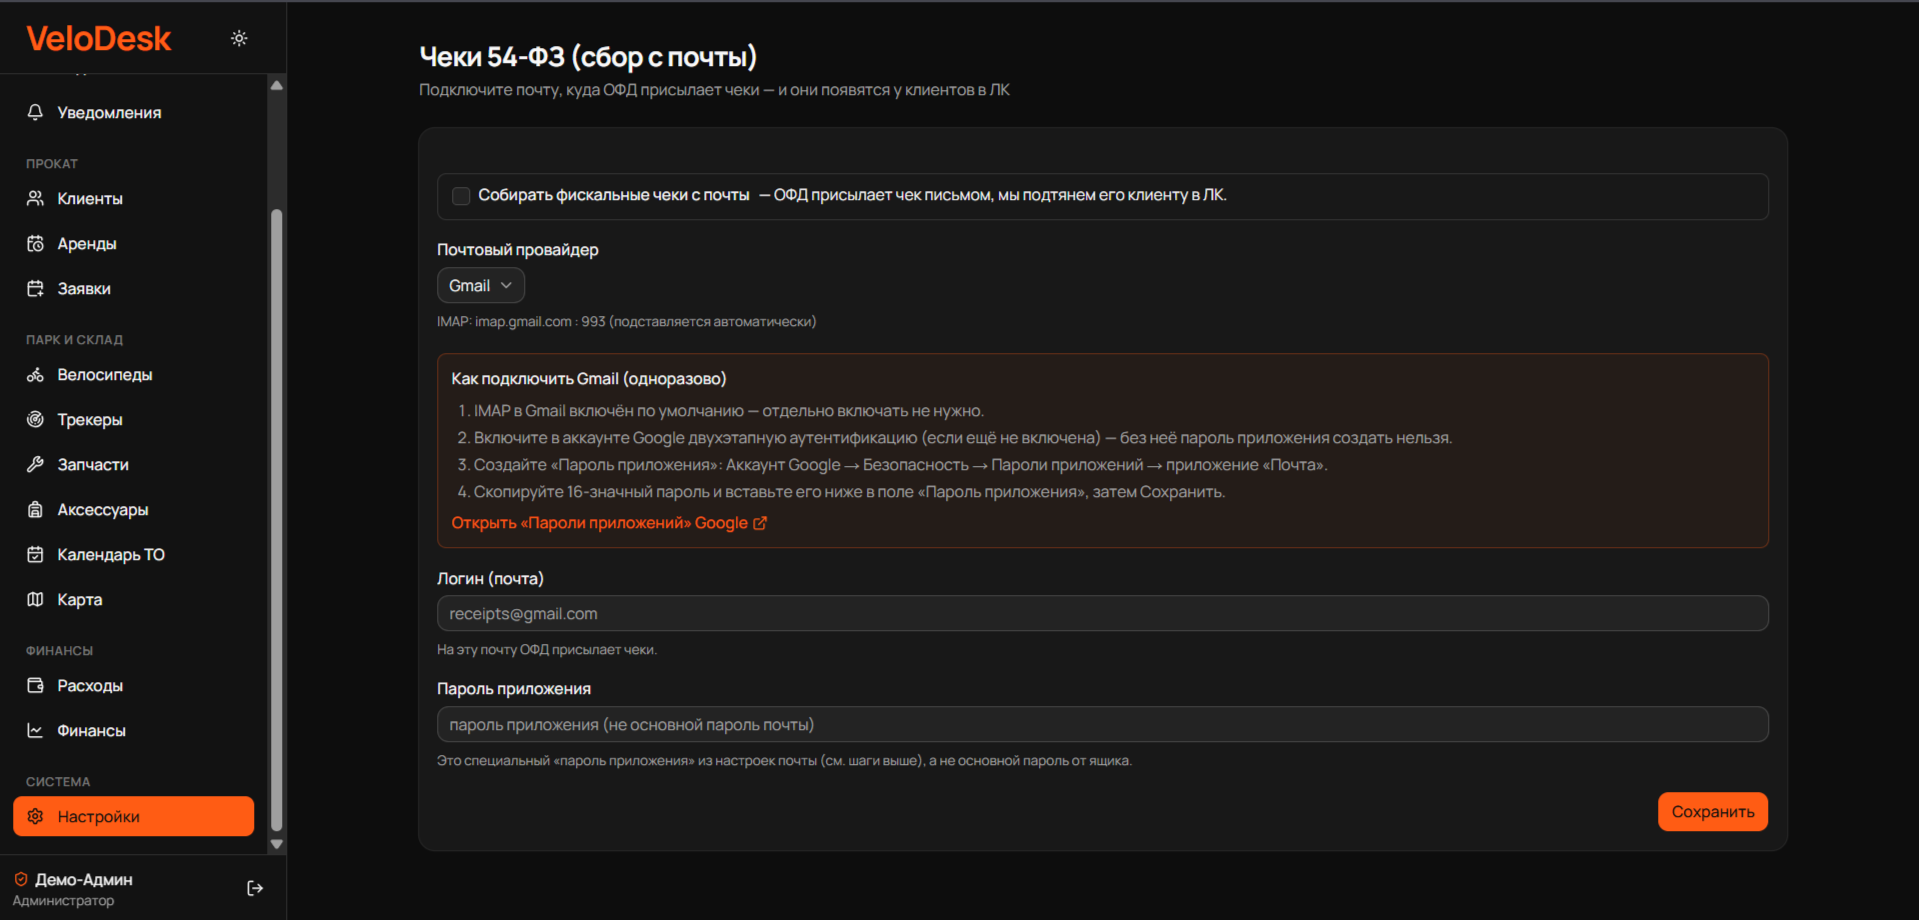Image resolution: width=1919 pixels, height=920 pixels.
Task: Click the Финансы chart icon
Action: pyautogui.click(x=35, y=730)
